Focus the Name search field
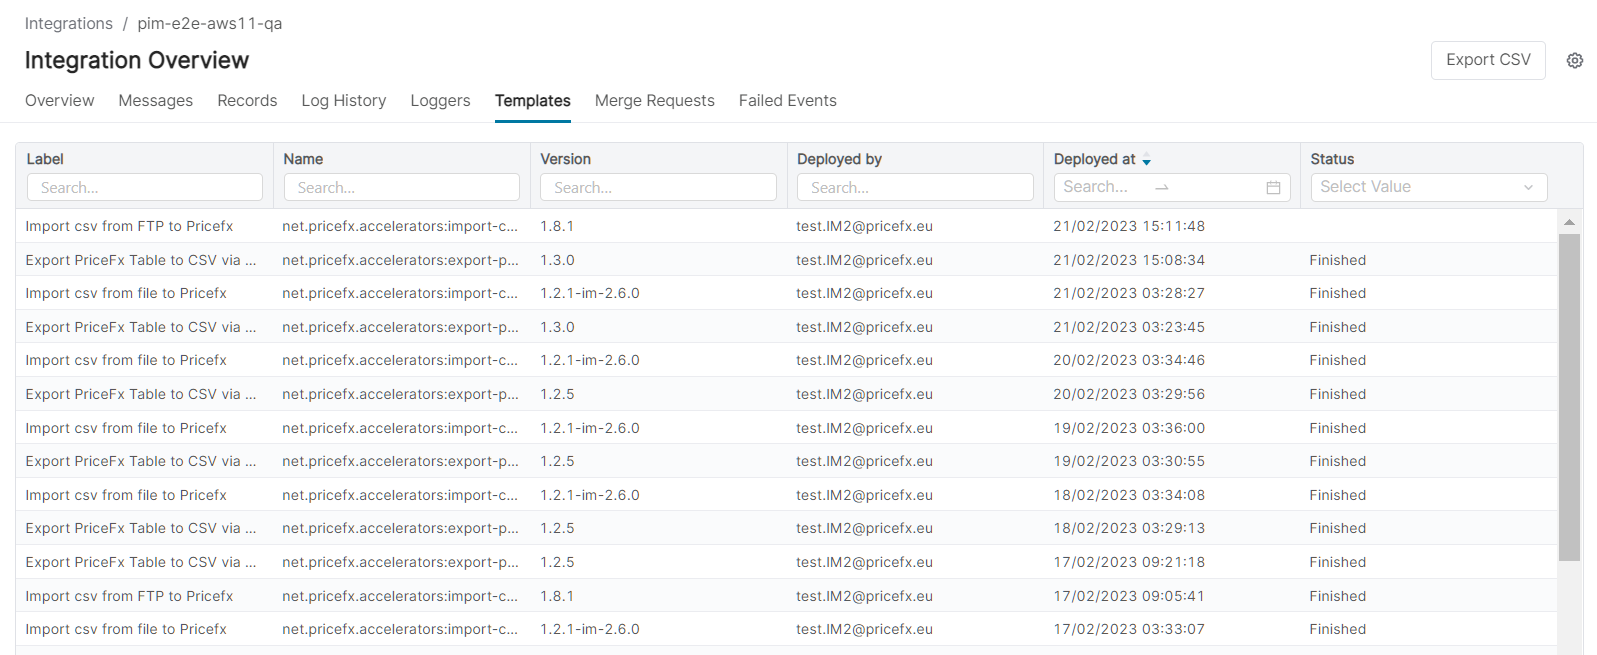1597x655 pixels. click(x=402, y=187)
